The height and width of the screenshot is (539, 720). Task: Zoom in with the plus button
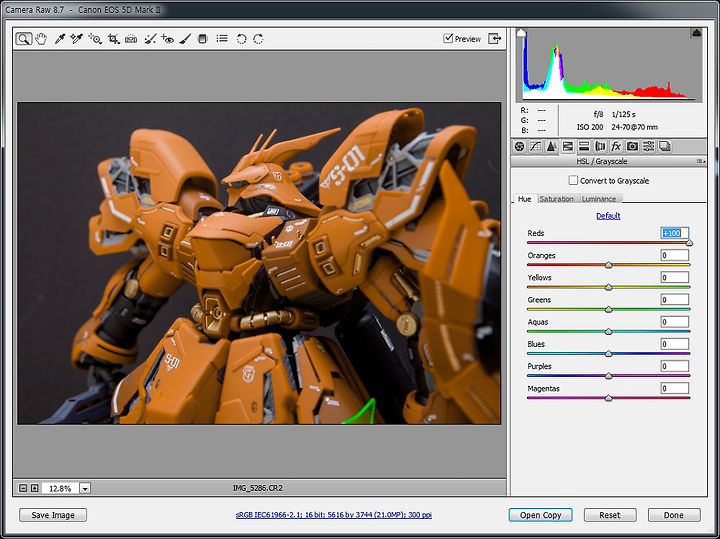(34, 488)
